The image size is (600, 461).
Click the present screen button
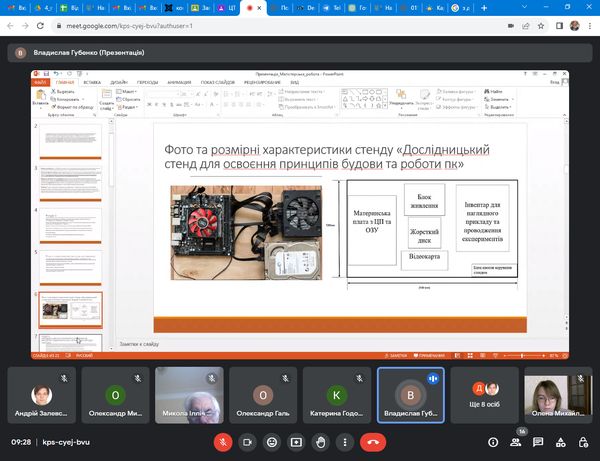click(296, 440)
